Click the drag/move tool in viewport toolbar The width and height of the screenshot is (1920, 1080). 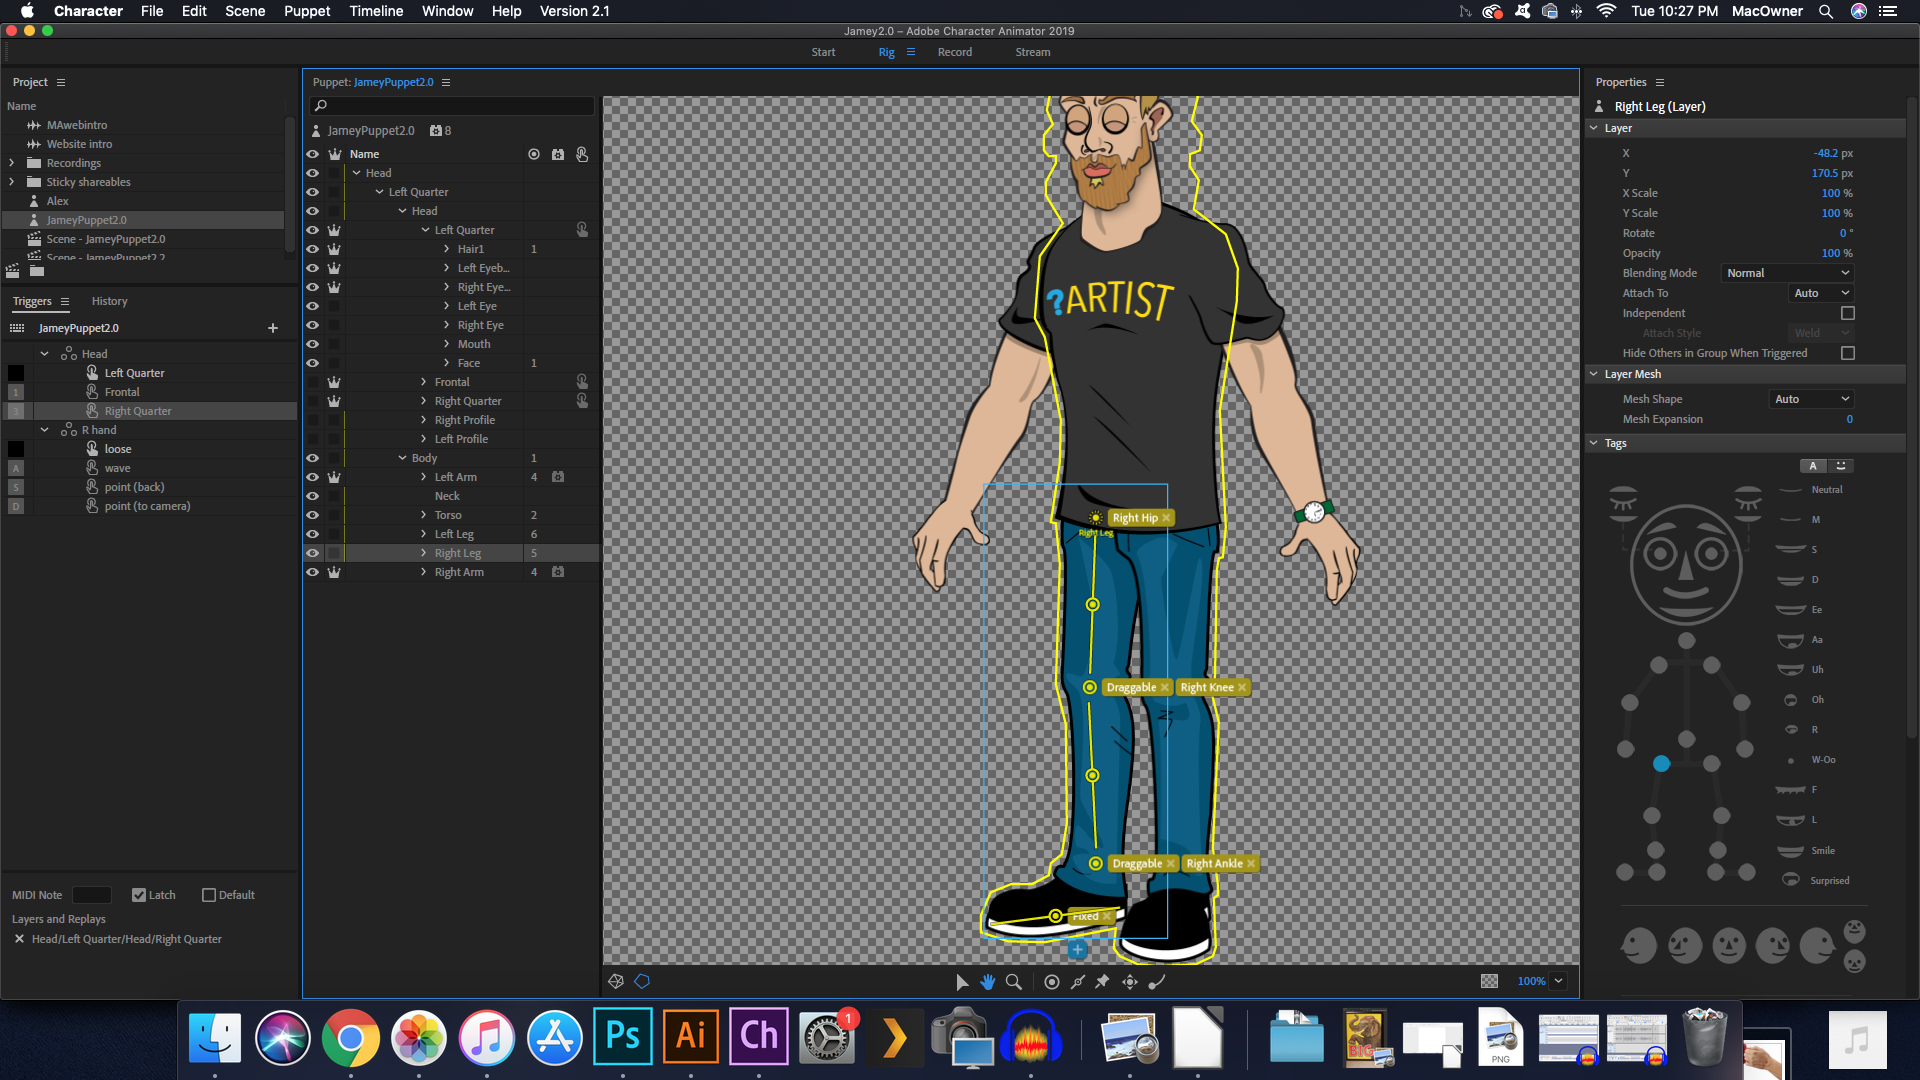tap(988, 982)
